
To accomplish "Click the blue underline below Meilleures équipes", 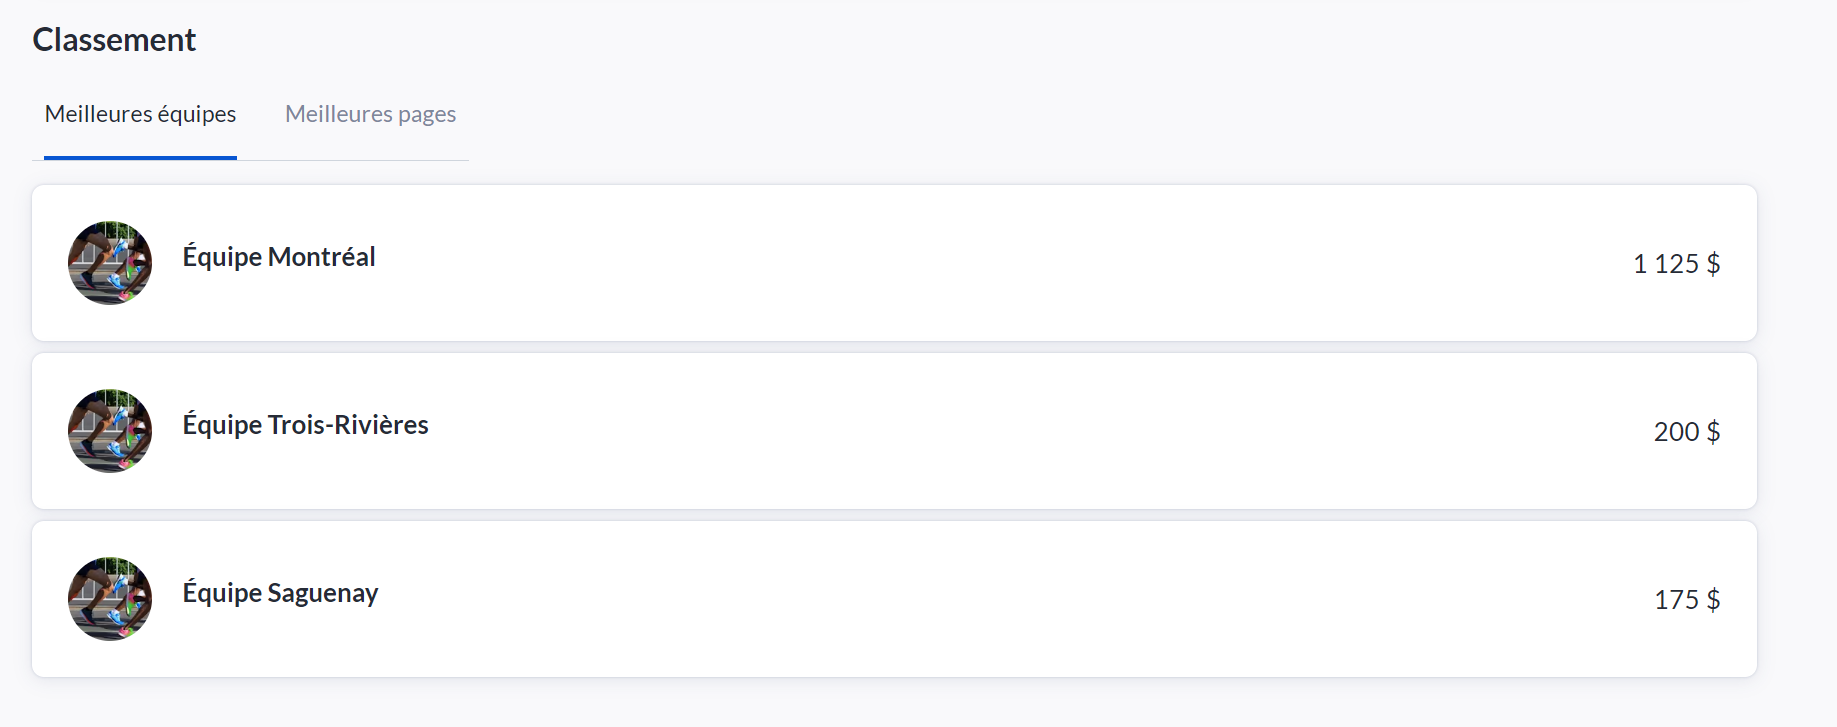I will pyautogui.click(x=140, y=158).
